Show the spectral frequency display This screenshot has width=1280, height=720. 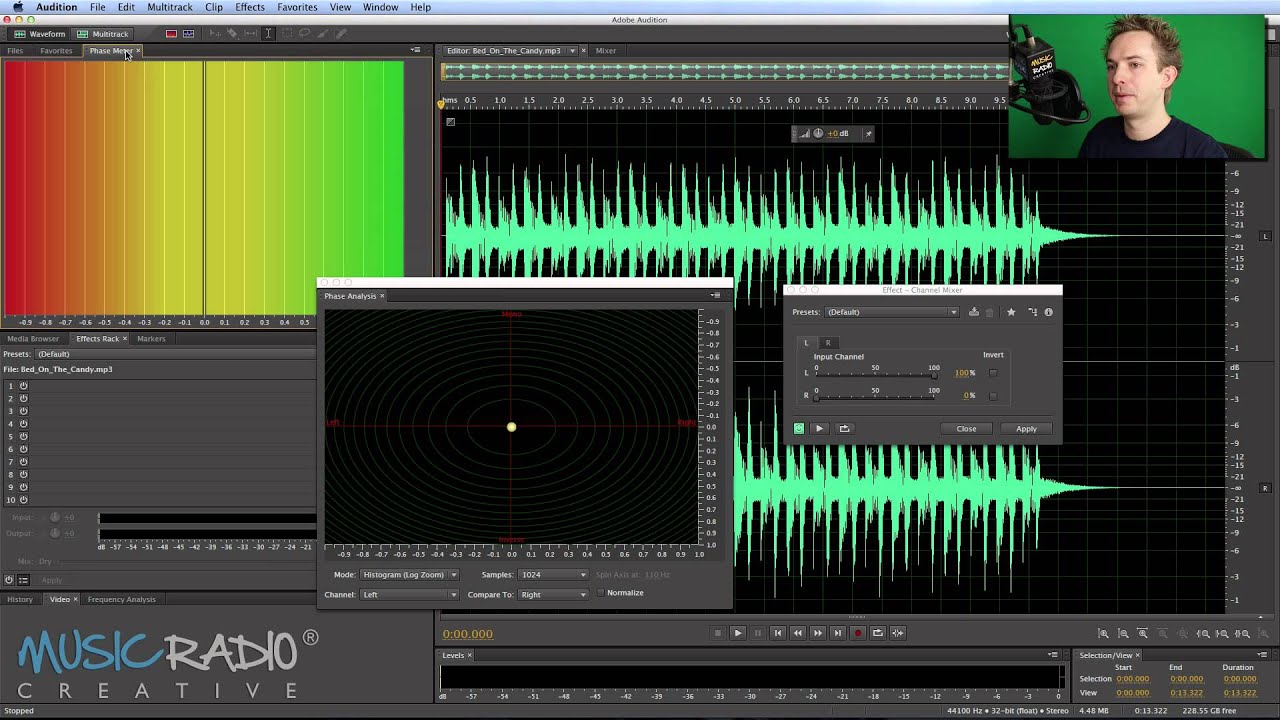point(171,34)
